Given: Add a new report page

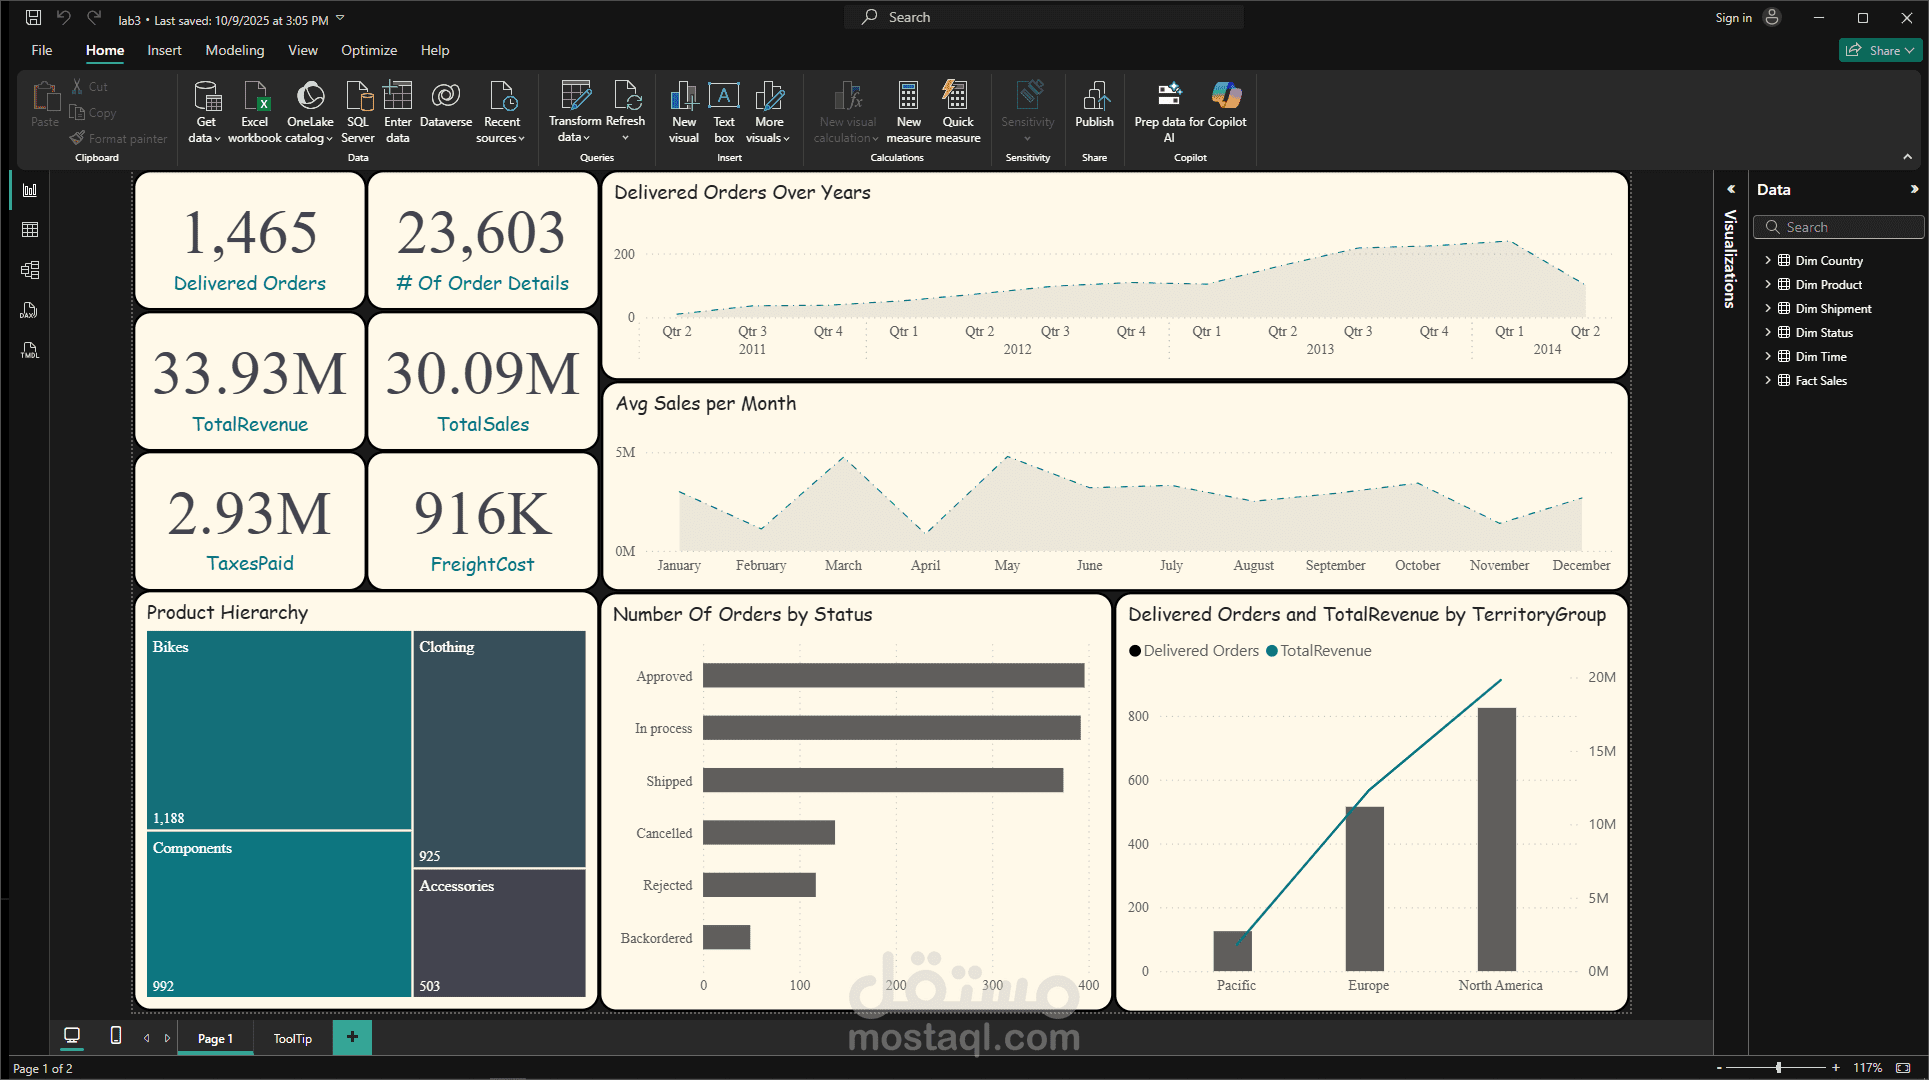Looking at the screenshot, I should [x=352, y=1037].
